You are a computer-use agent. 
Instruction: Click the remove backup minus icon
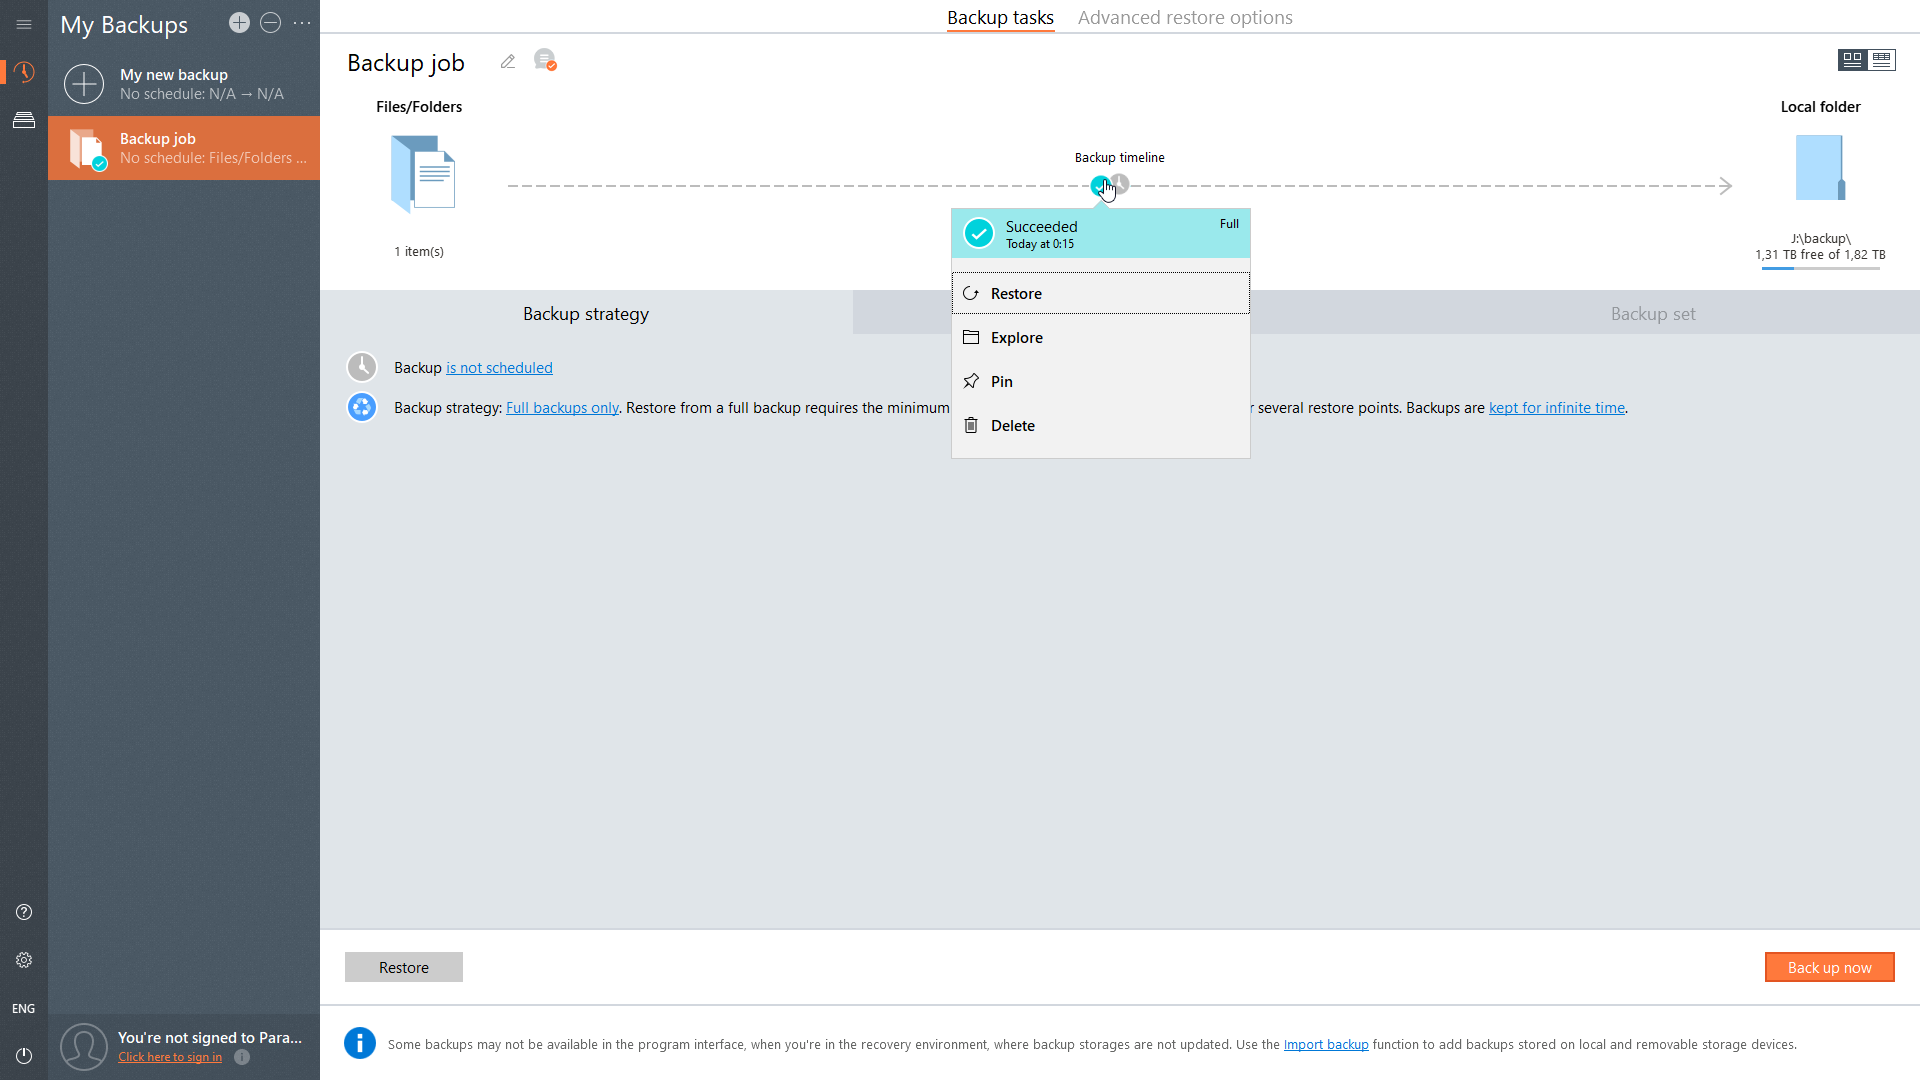tap(270, 23)
